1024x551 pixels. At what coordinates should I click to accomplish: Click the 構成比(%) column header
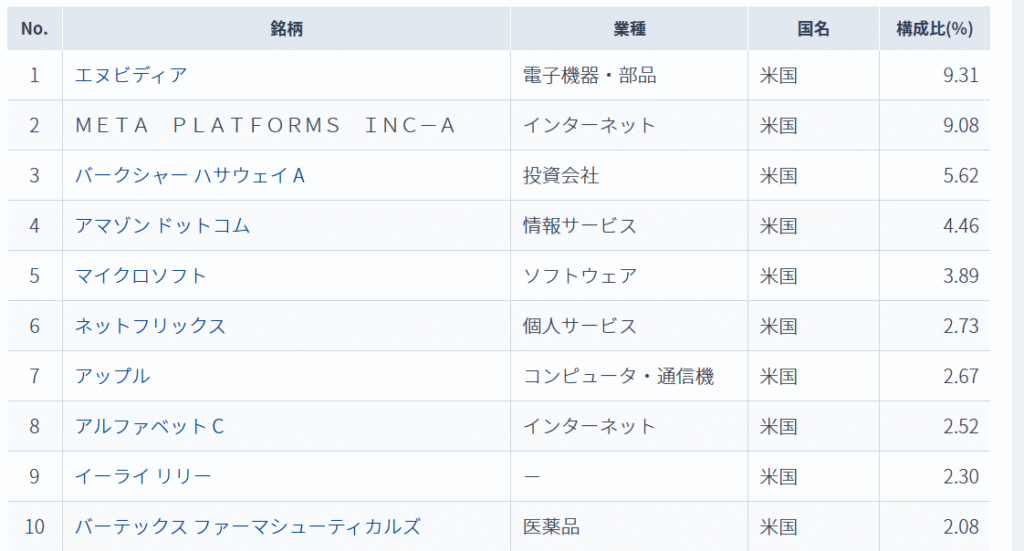point(934,28)
